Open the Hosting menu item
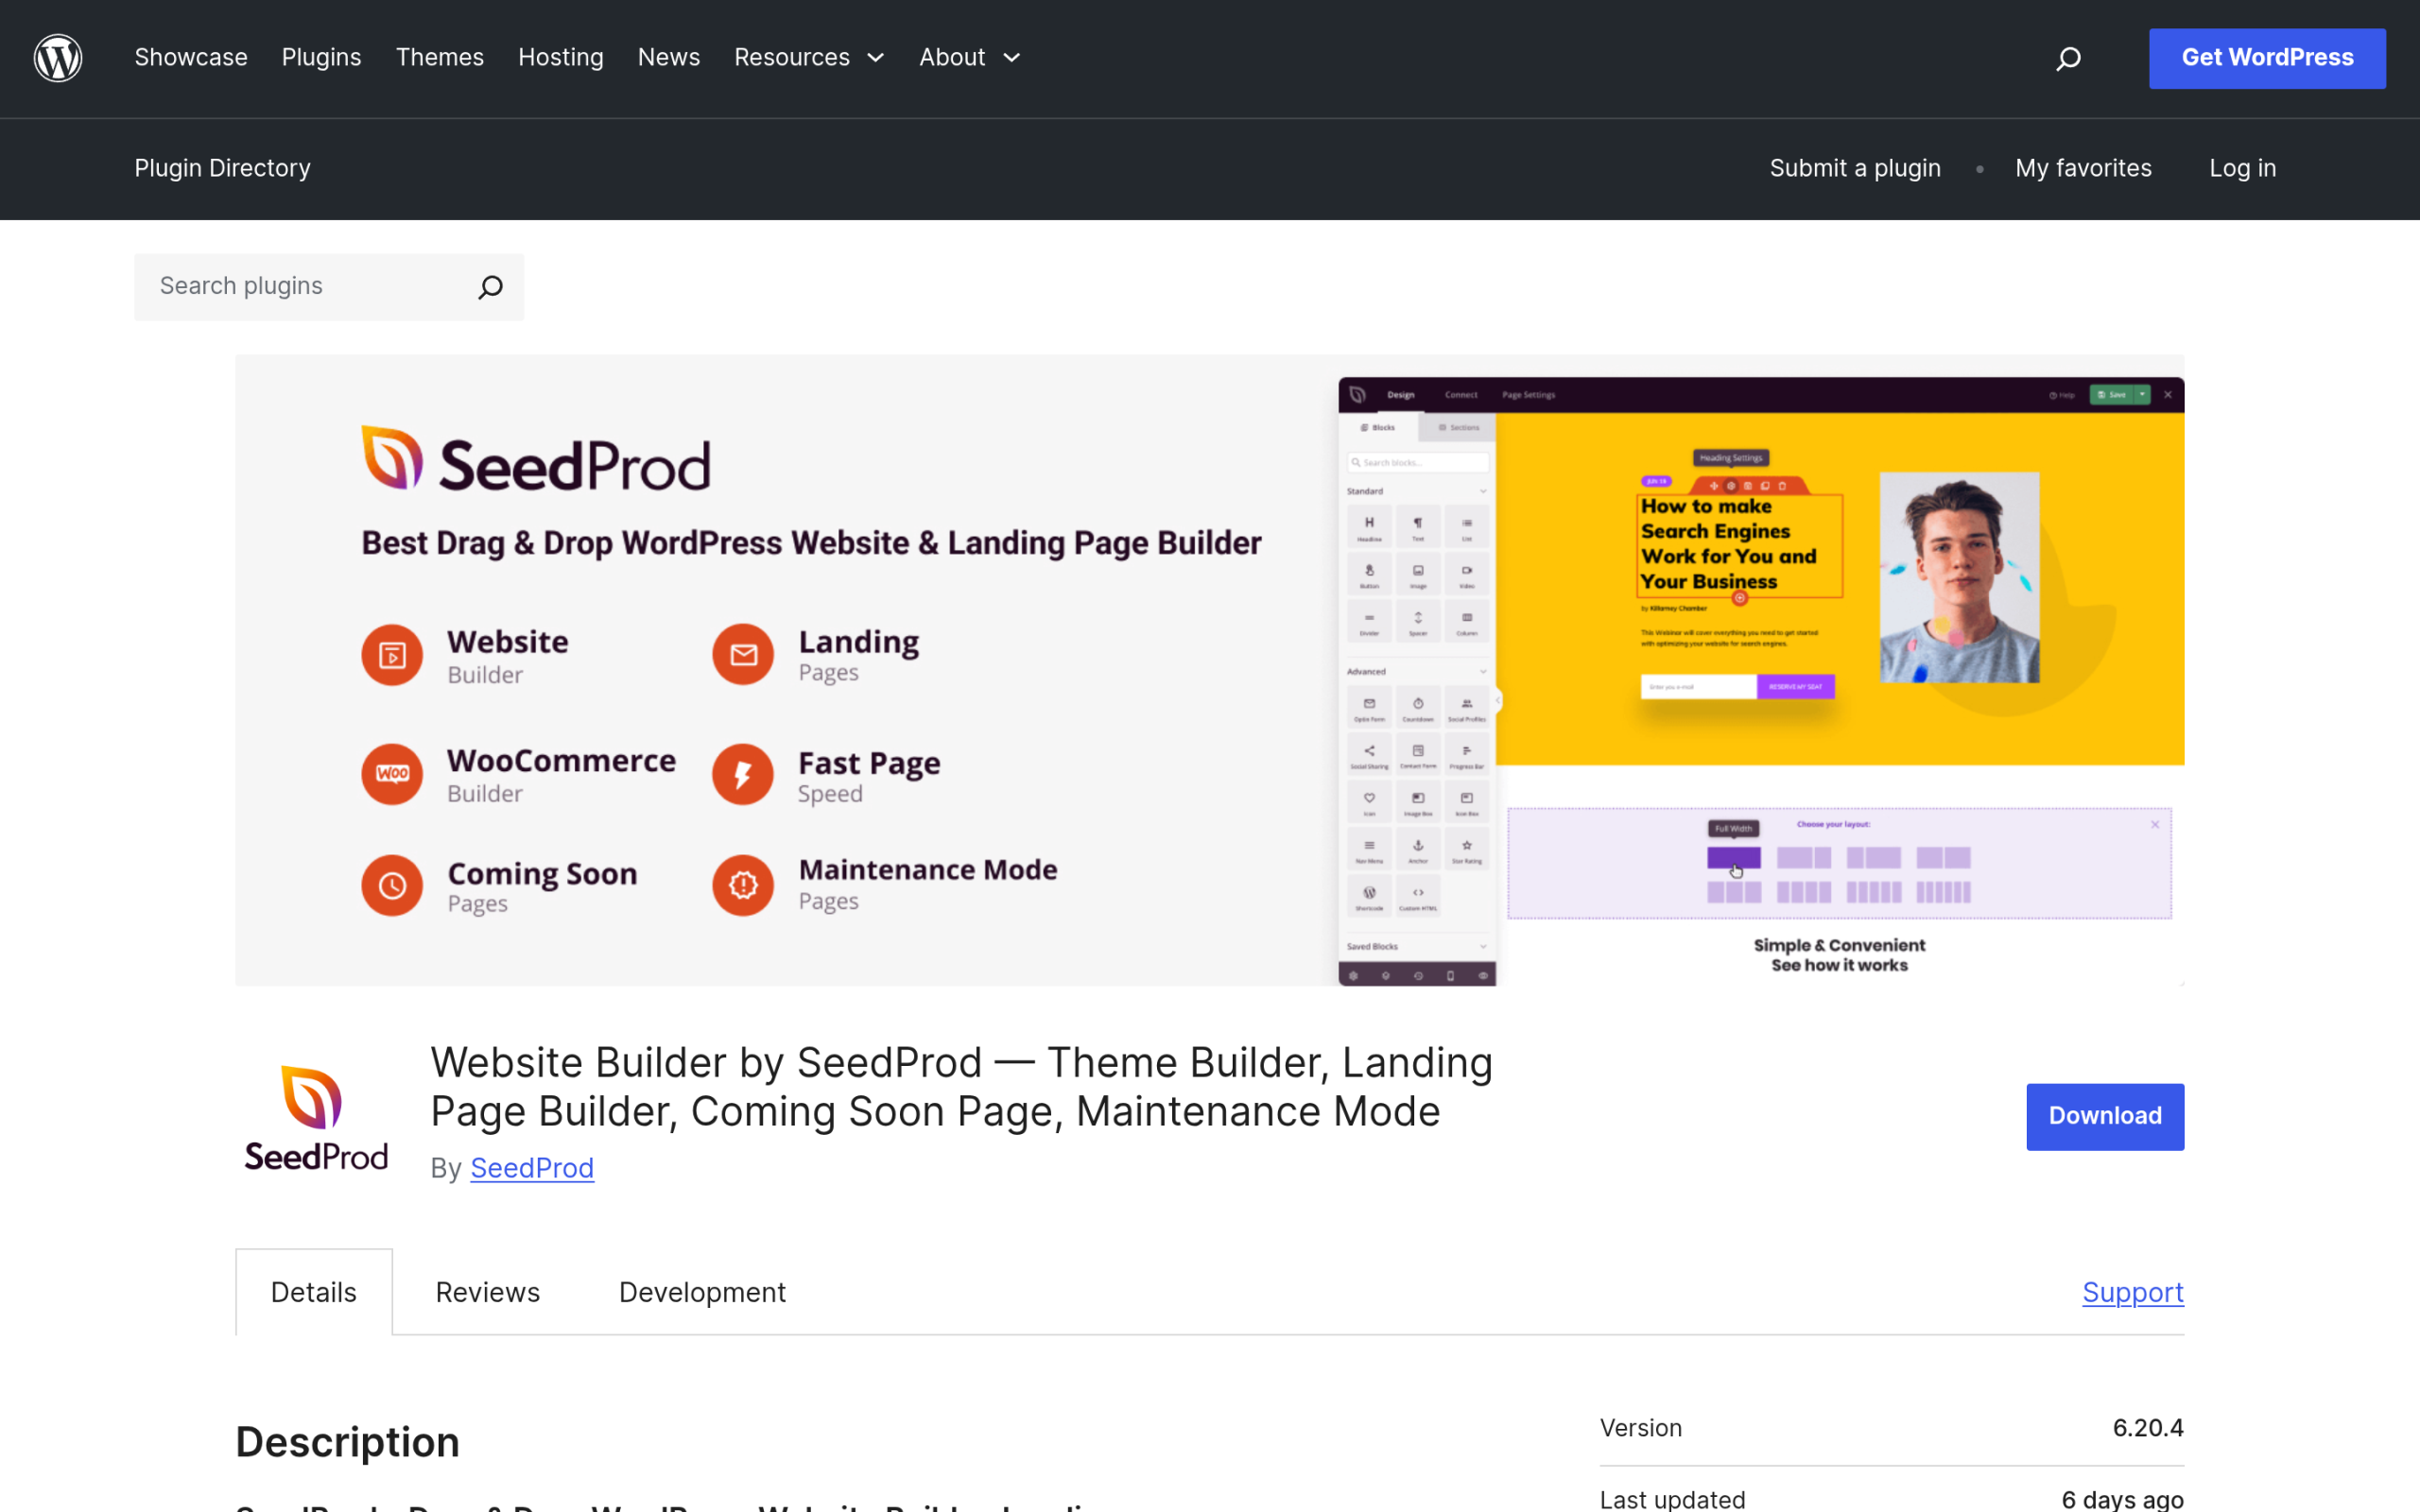Image resolution: width=2420 pixels, height=1512 pixels. (x=561, y=58)
